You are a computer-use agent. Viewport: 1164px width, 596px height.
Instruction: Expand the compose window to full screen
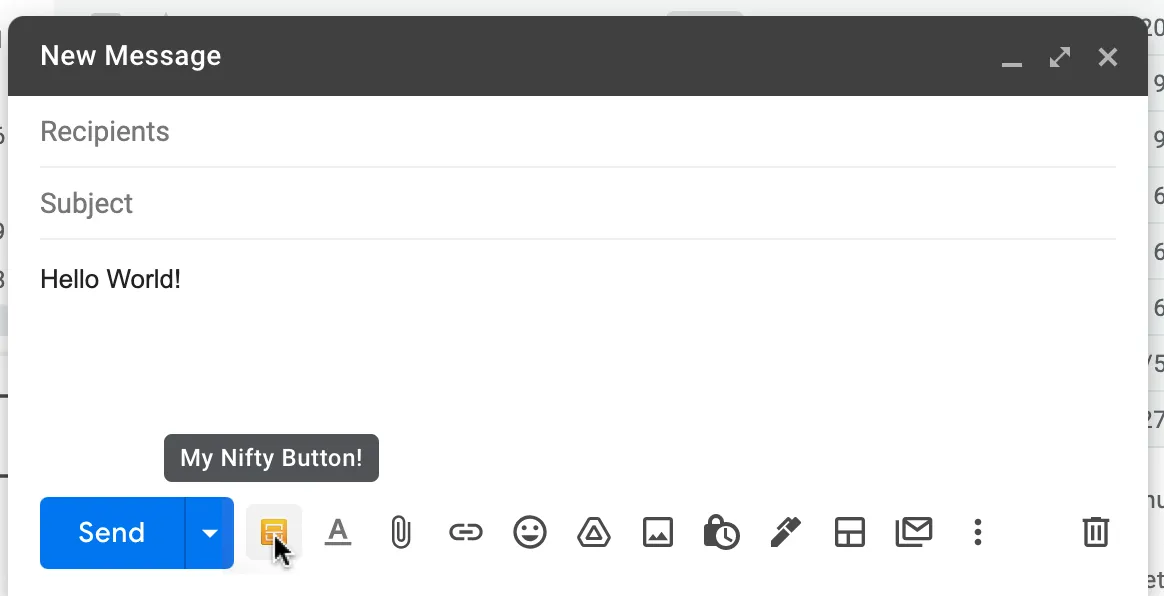[1060, 57]
